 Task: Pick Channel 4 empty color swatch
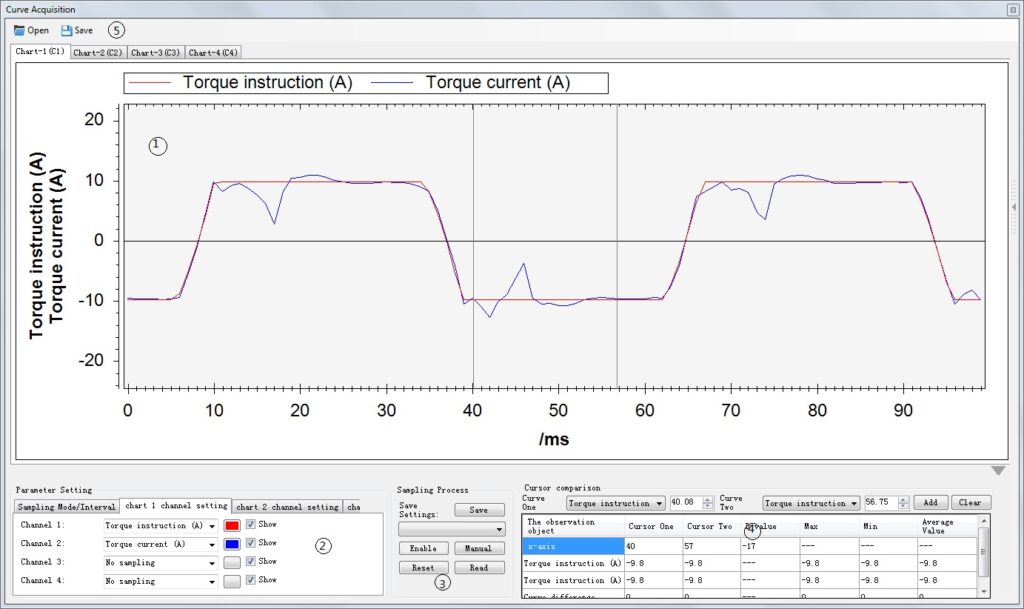232,580
